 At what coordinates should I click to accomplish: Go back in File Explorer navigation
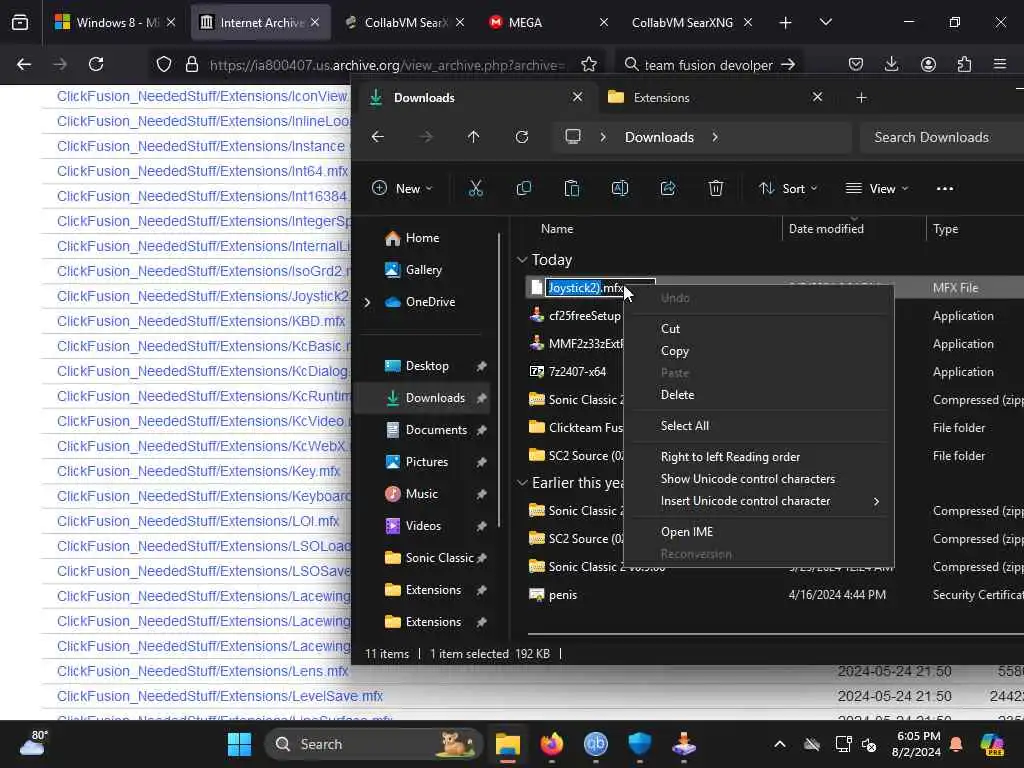(377, 136)
